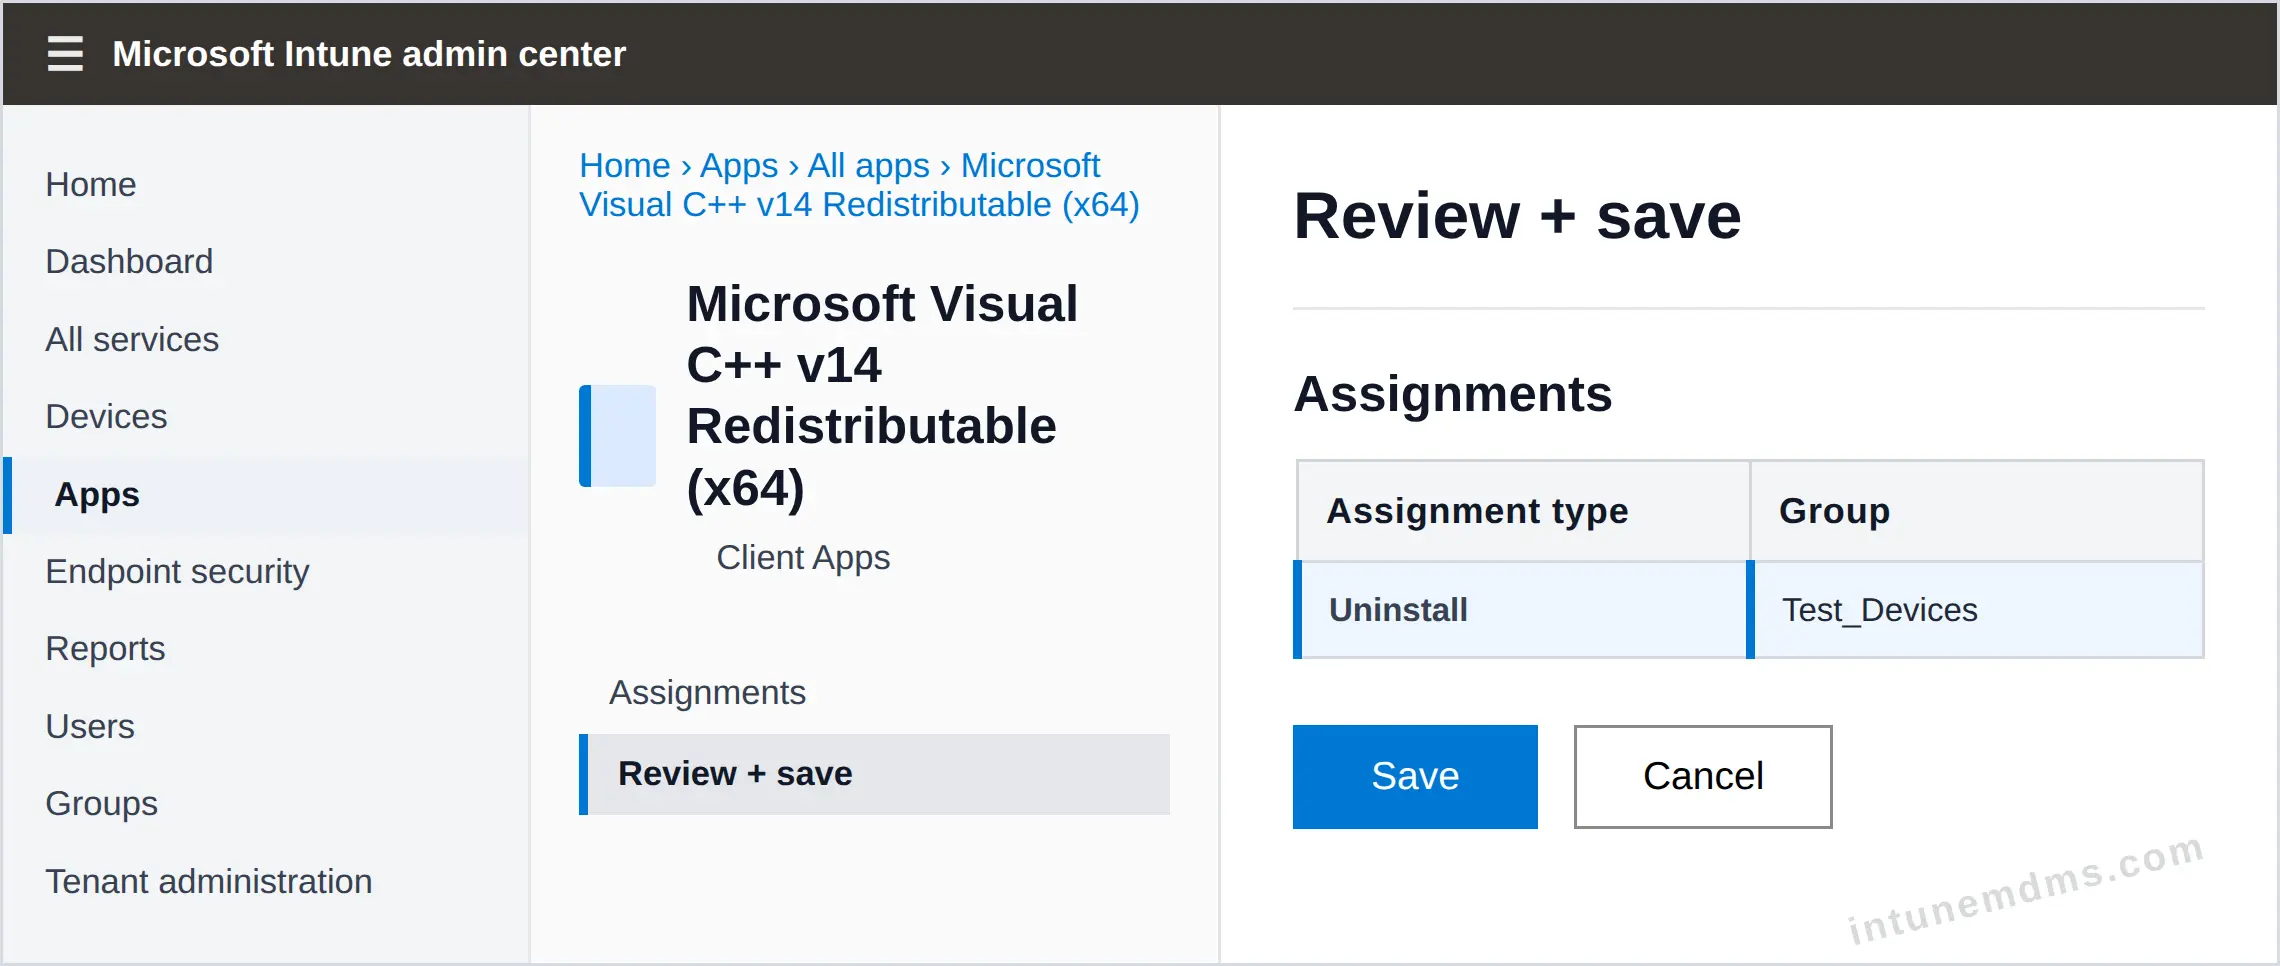Viewport: 2280px width, 966px height.
Task: Select the Test_Devices group cell
Action: [x=1975, y=610]
